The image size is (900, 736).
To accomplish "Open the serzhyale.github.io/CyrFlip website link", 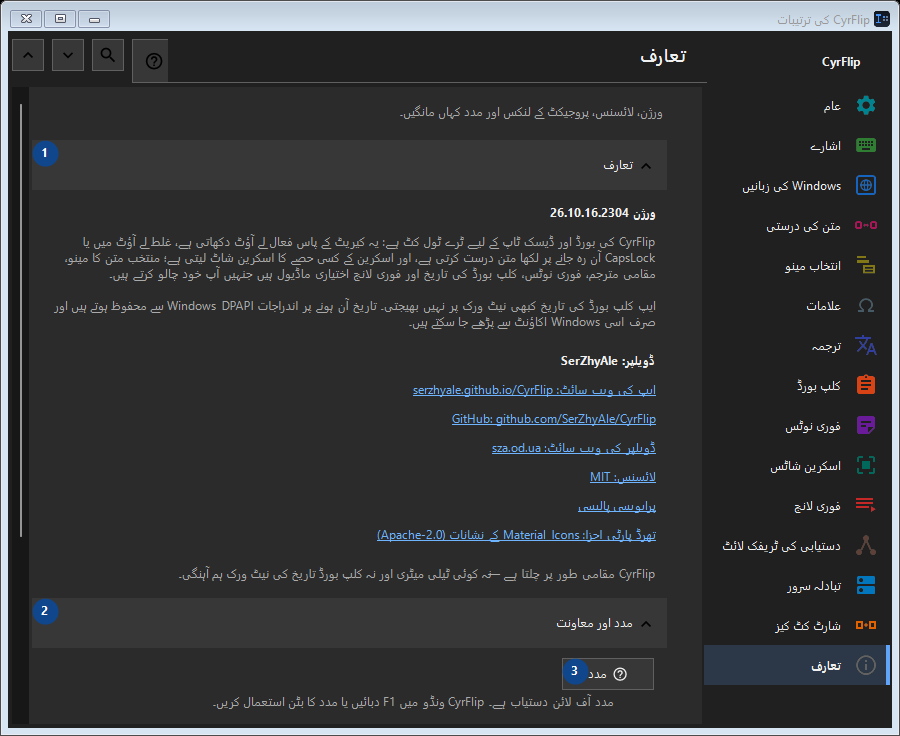I will 534,390.
